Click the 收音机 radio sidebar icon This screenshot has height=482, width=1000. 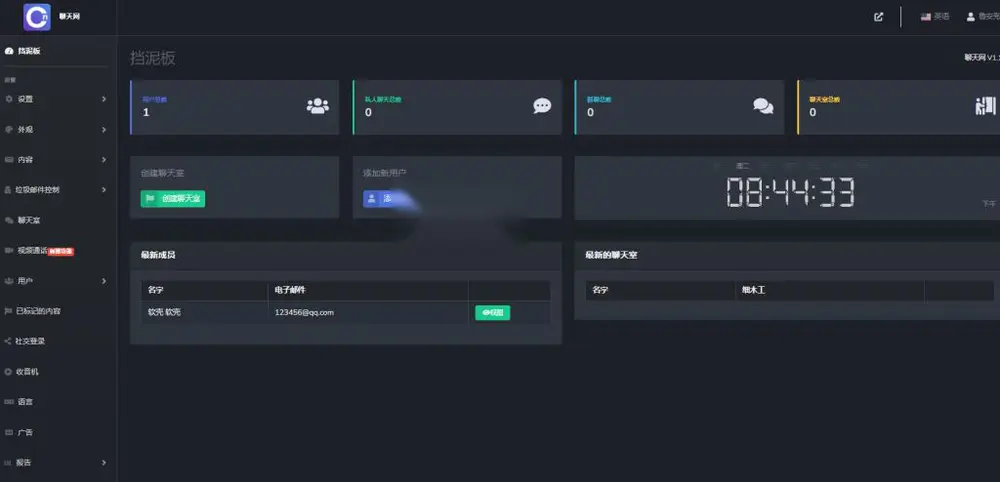click(8, 372)
